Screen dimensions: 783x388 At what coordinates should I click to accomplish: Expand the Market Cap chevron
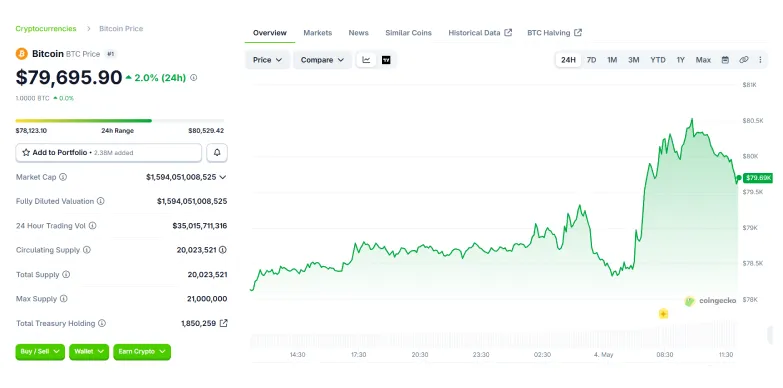click(223, 177)
